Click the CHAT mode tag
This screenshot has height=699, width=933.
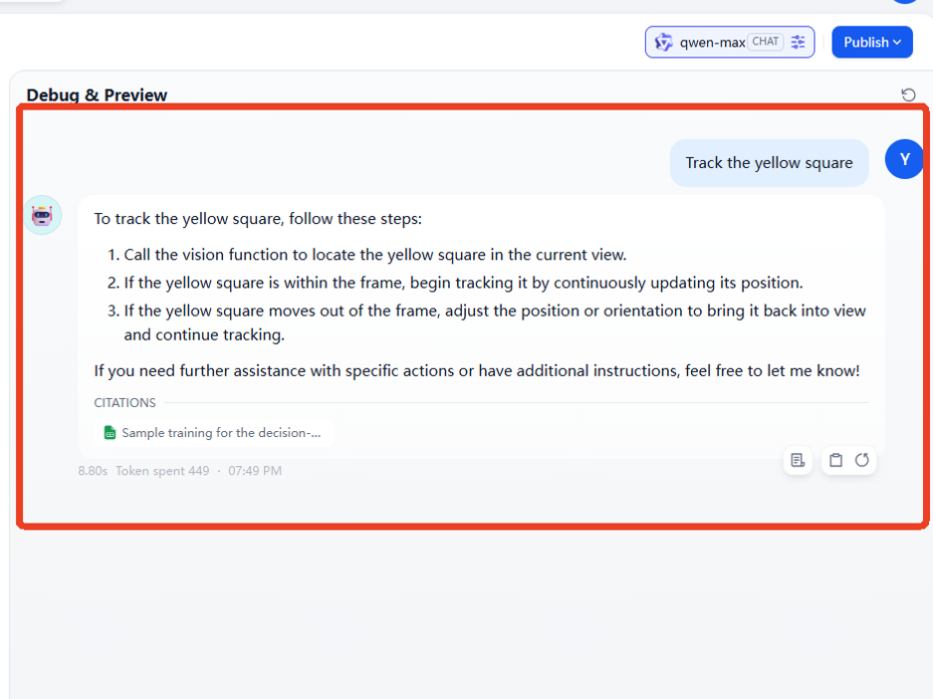[x=765, y=42]
